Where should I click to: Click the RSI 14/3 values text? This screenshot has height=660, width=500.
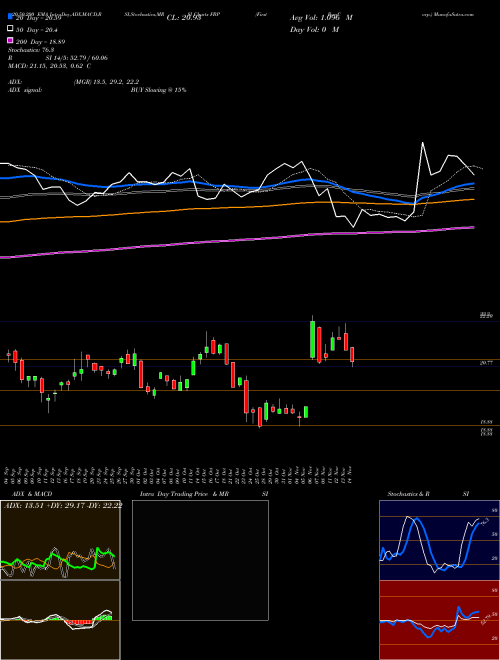[x=77, y=58]
